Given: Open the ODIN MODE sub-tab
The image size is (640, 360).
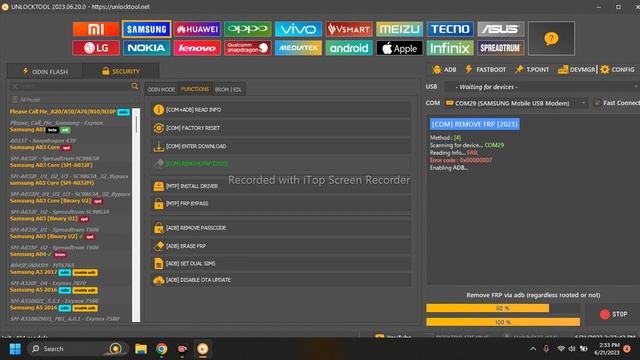Looking at the screenshot, I should click(161, 89).
